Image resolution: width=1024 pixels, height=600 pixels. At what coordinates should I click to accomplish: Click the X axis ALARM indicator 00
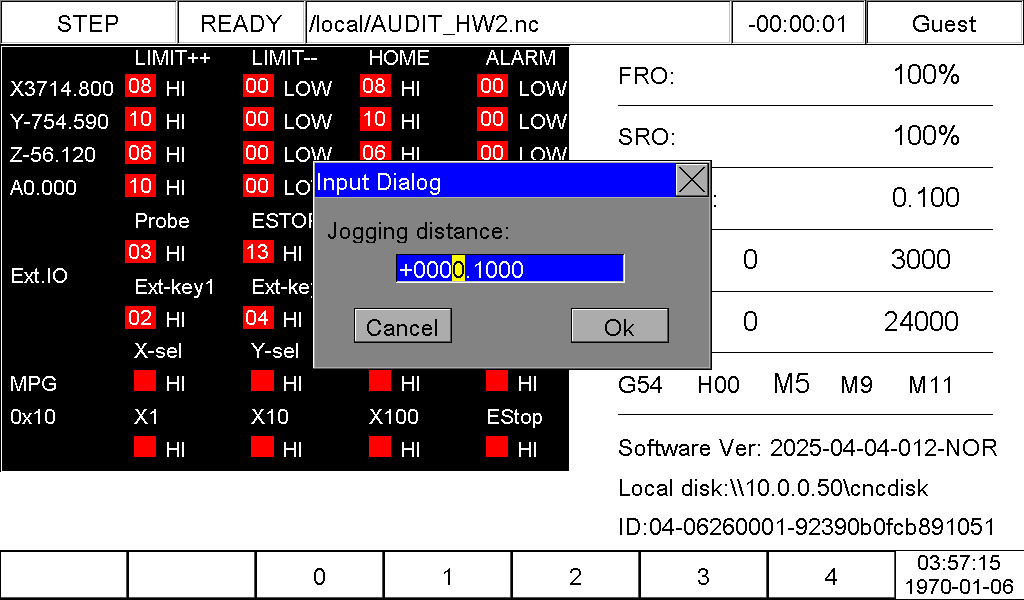tap(492, 86)
